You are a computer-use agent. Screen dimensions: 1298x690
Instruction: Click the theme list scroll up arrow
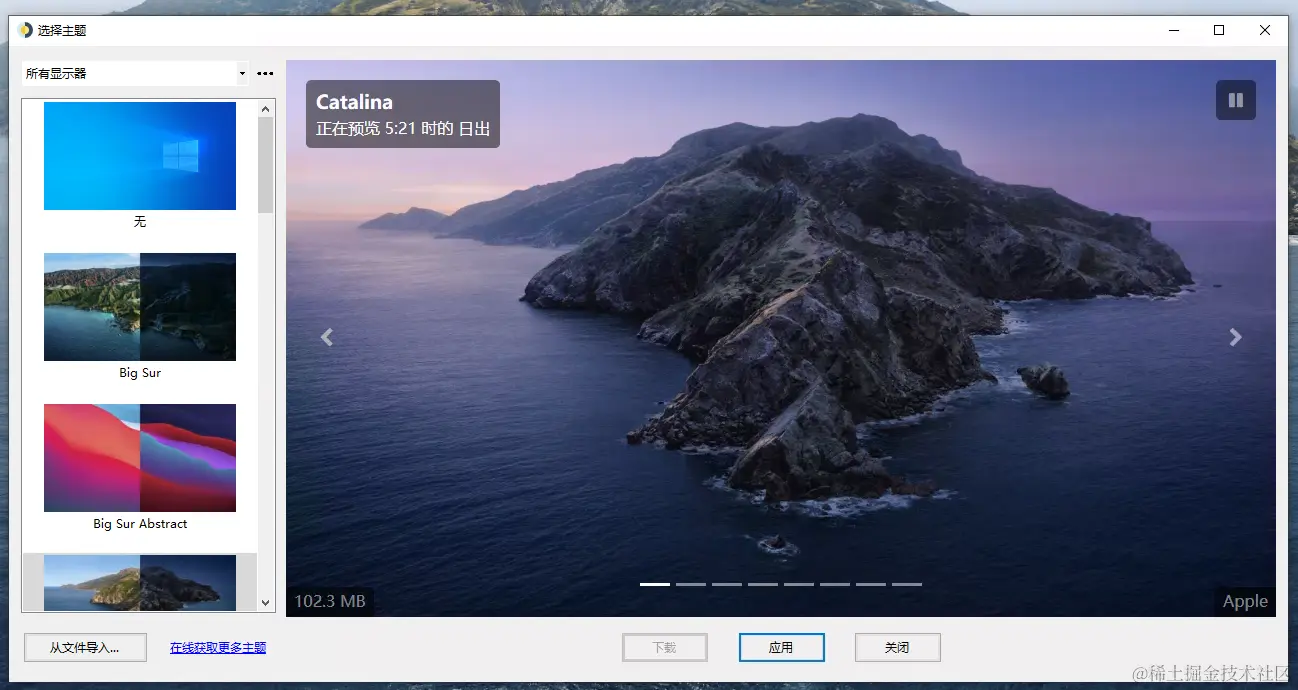click(x=265, y=109)
